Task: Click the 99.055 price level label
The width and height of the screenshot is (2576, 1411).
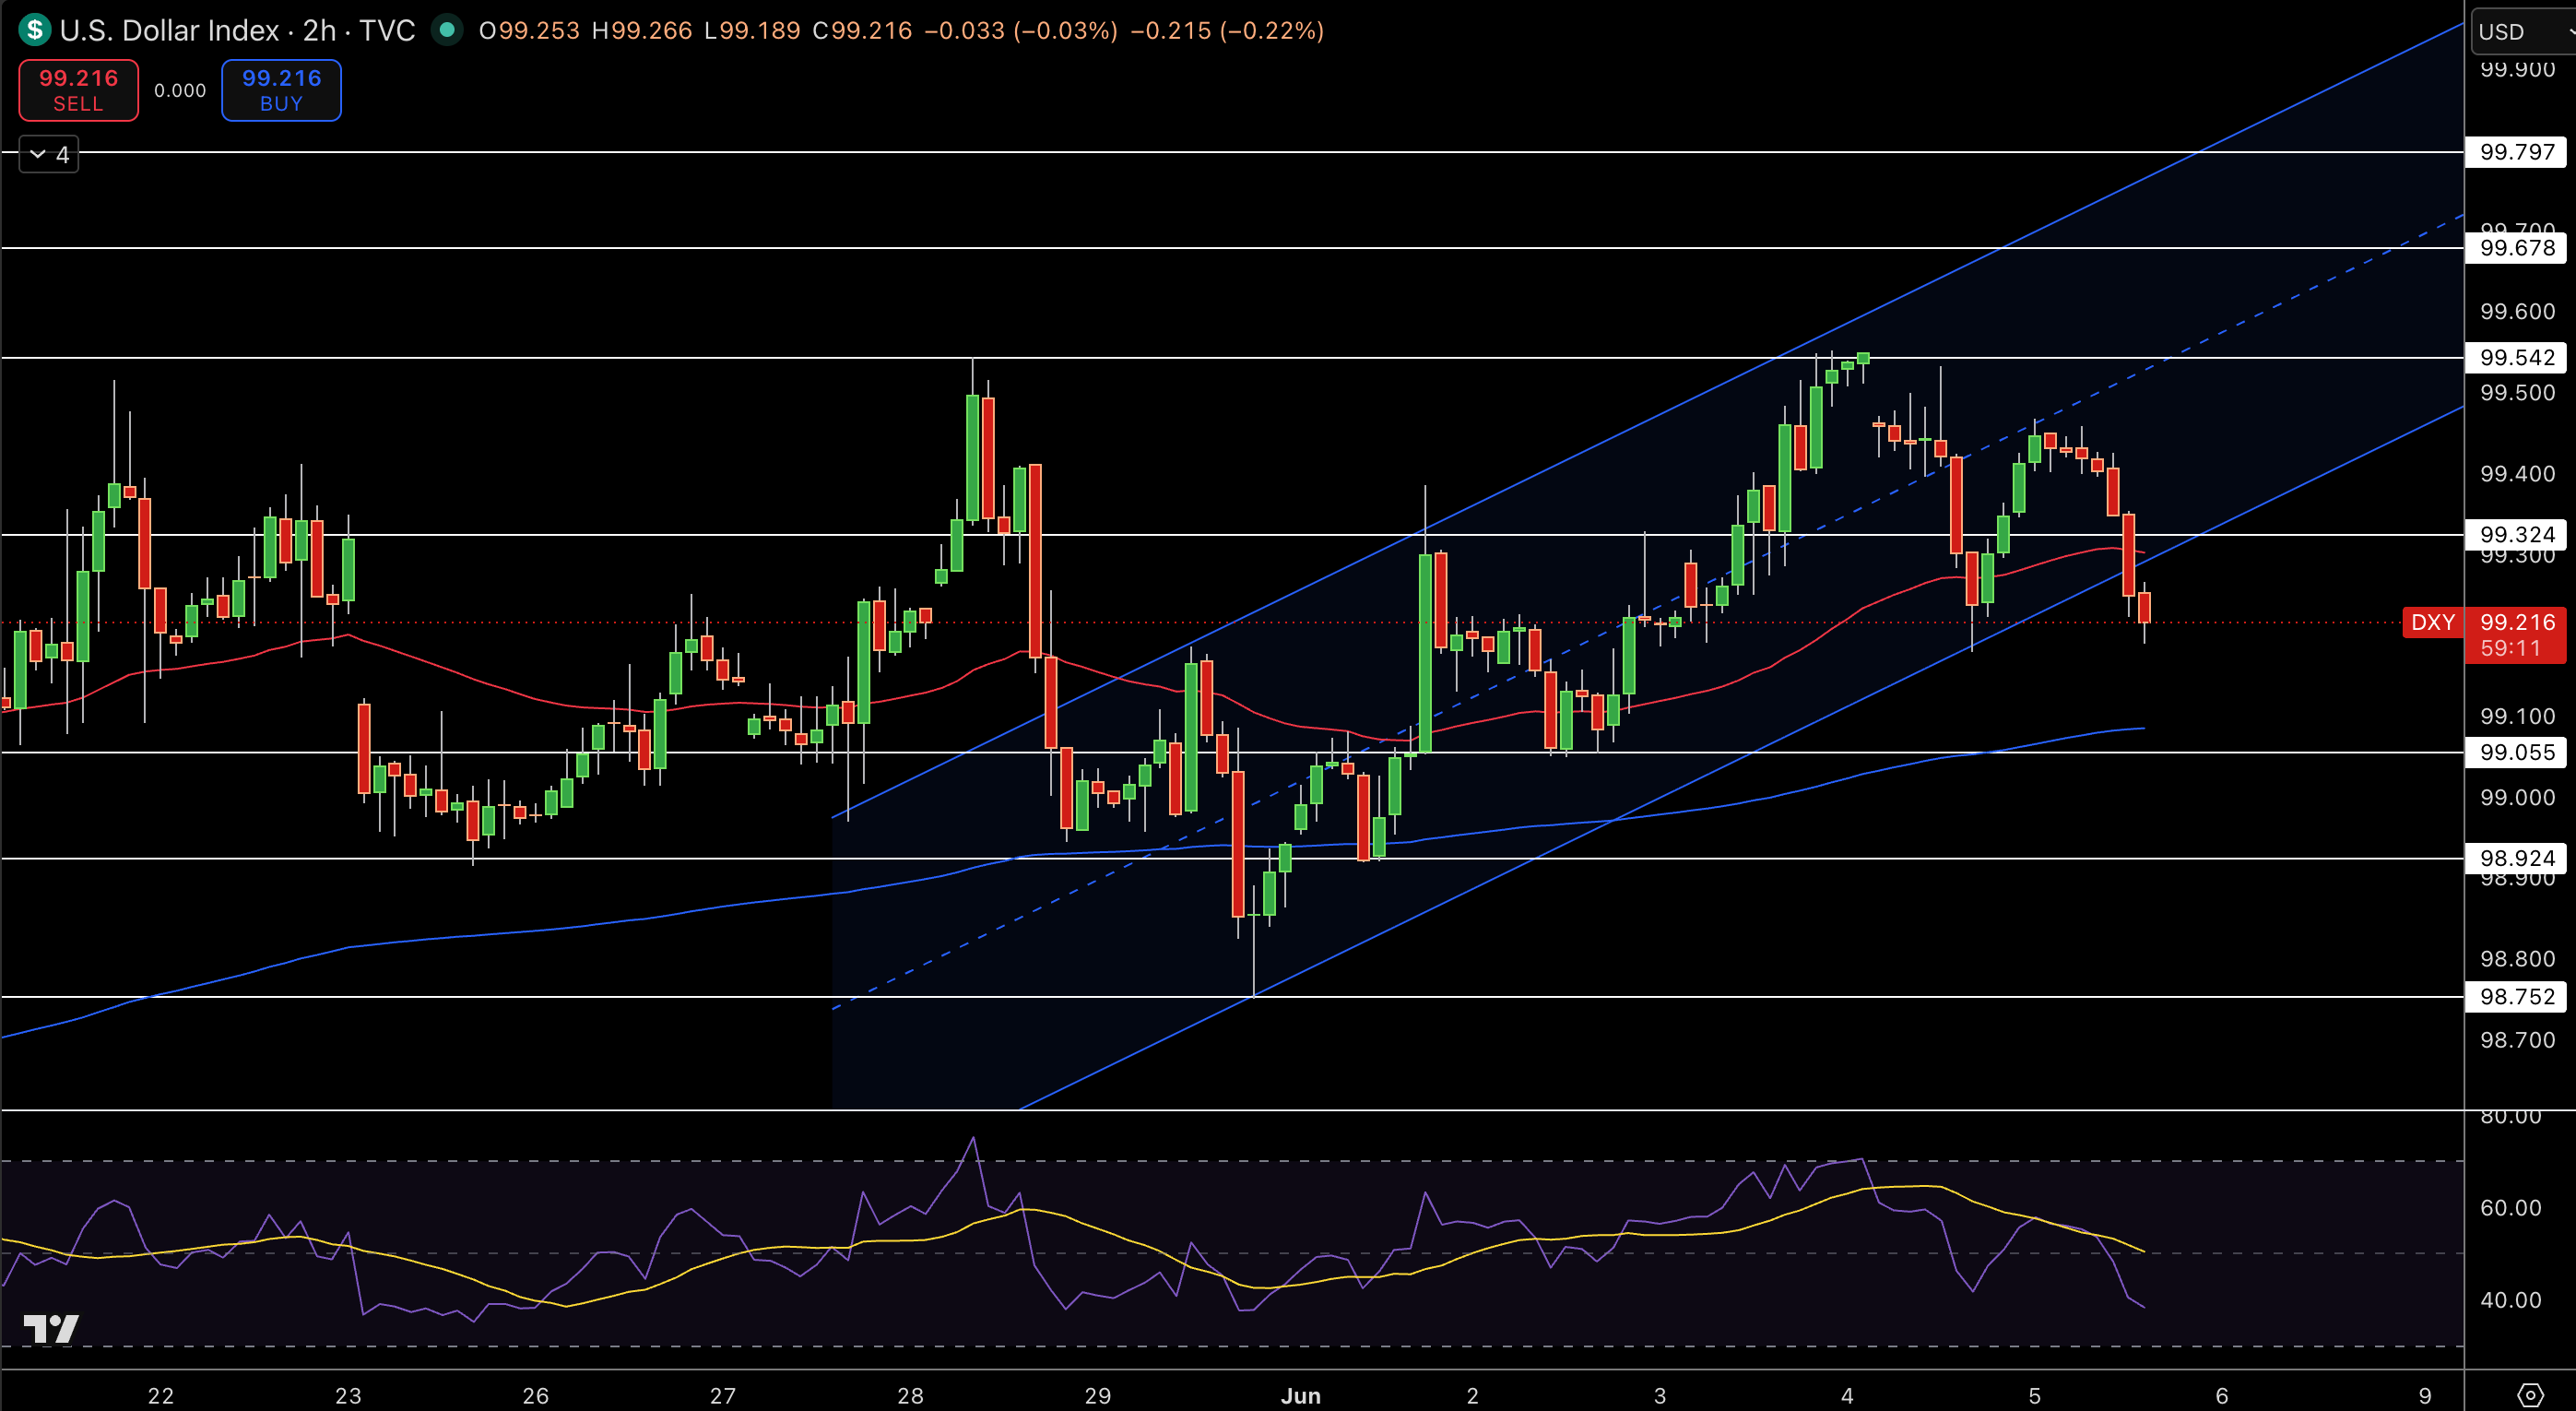Action: [2517, 752]
